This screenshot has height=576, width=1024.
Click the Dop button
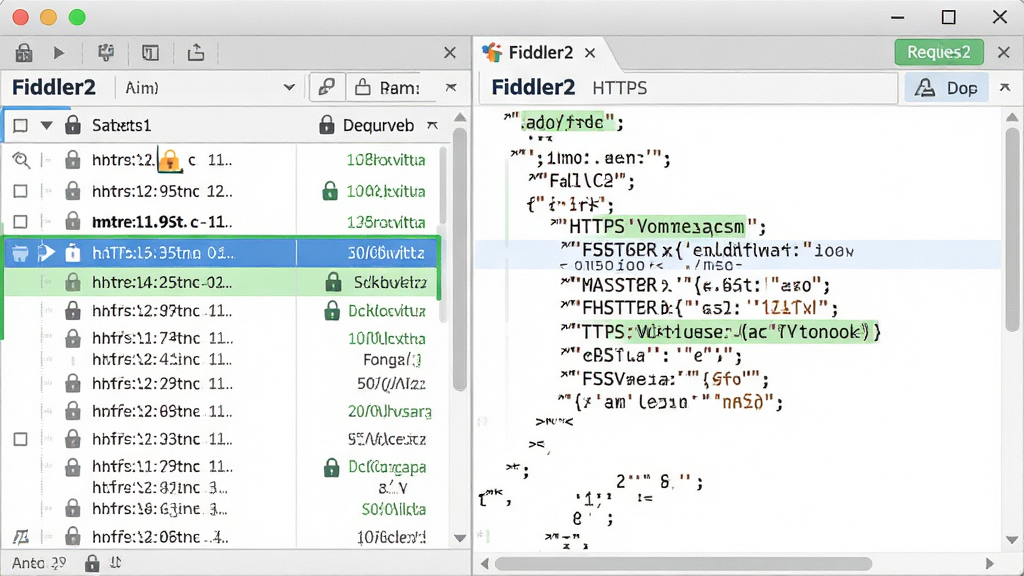(x=947, y=88)
